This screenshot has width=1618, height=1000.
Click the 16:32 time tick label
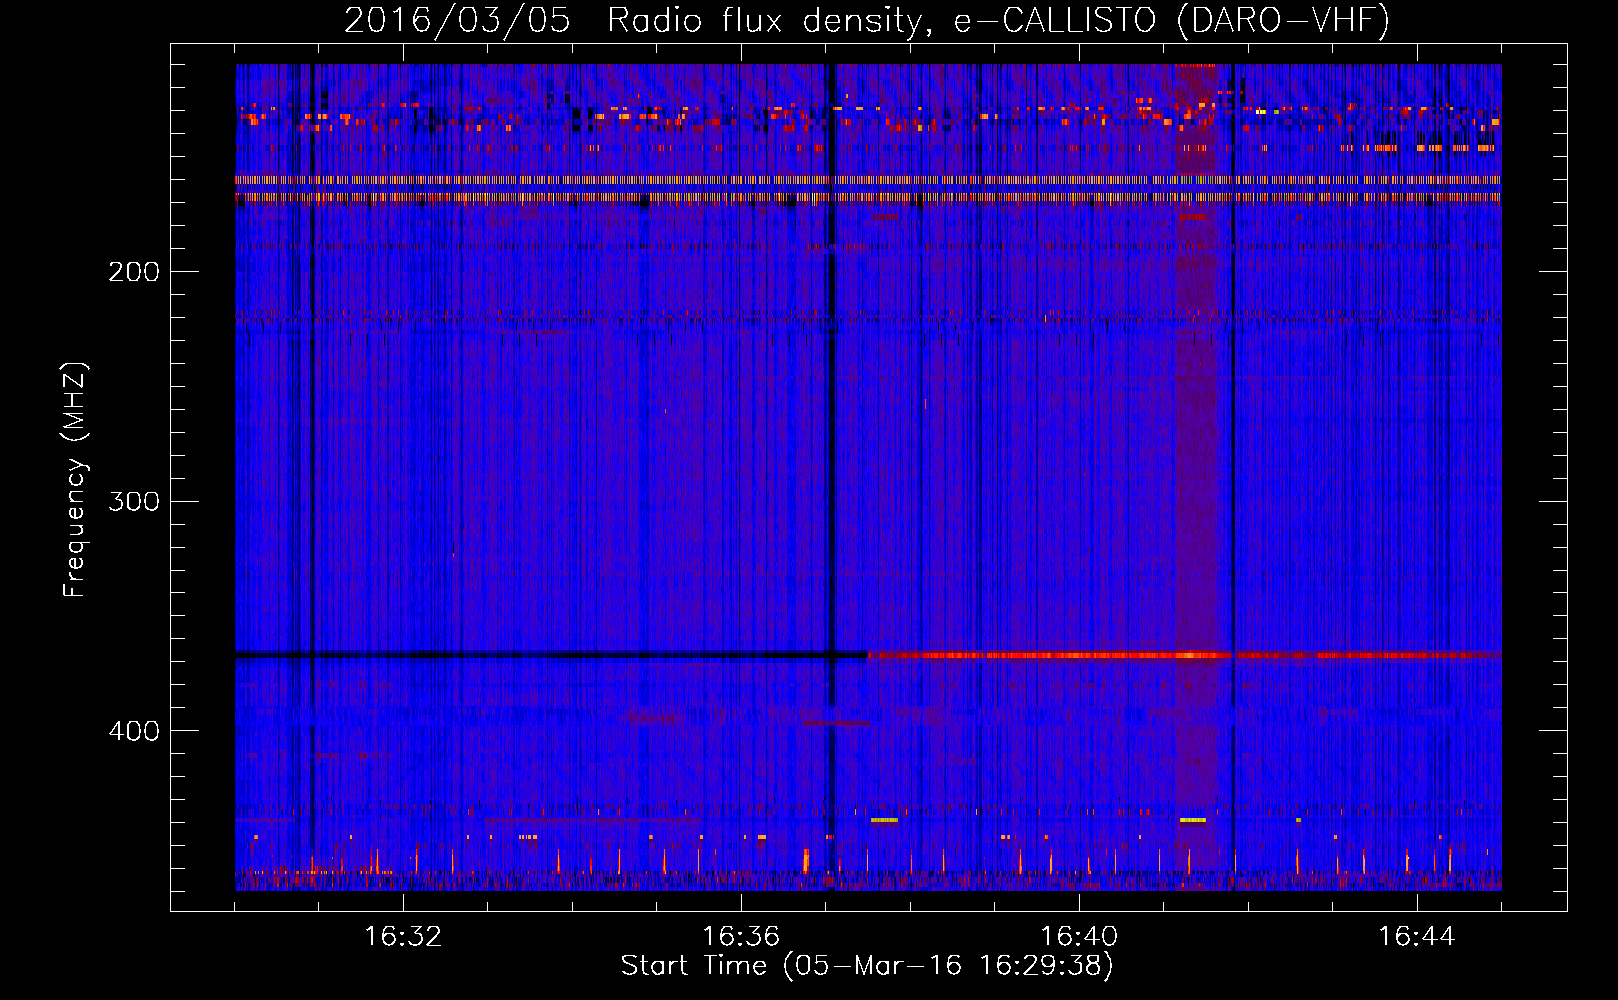(403, 937)
